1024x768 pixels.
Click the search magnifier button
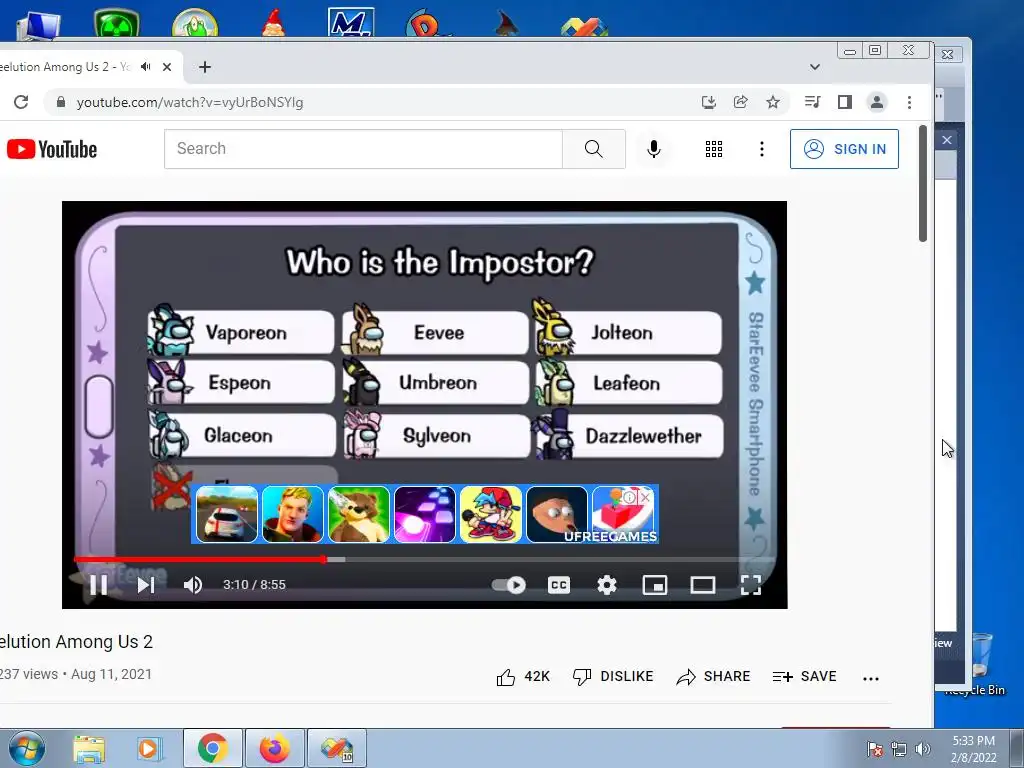(594, 149)
